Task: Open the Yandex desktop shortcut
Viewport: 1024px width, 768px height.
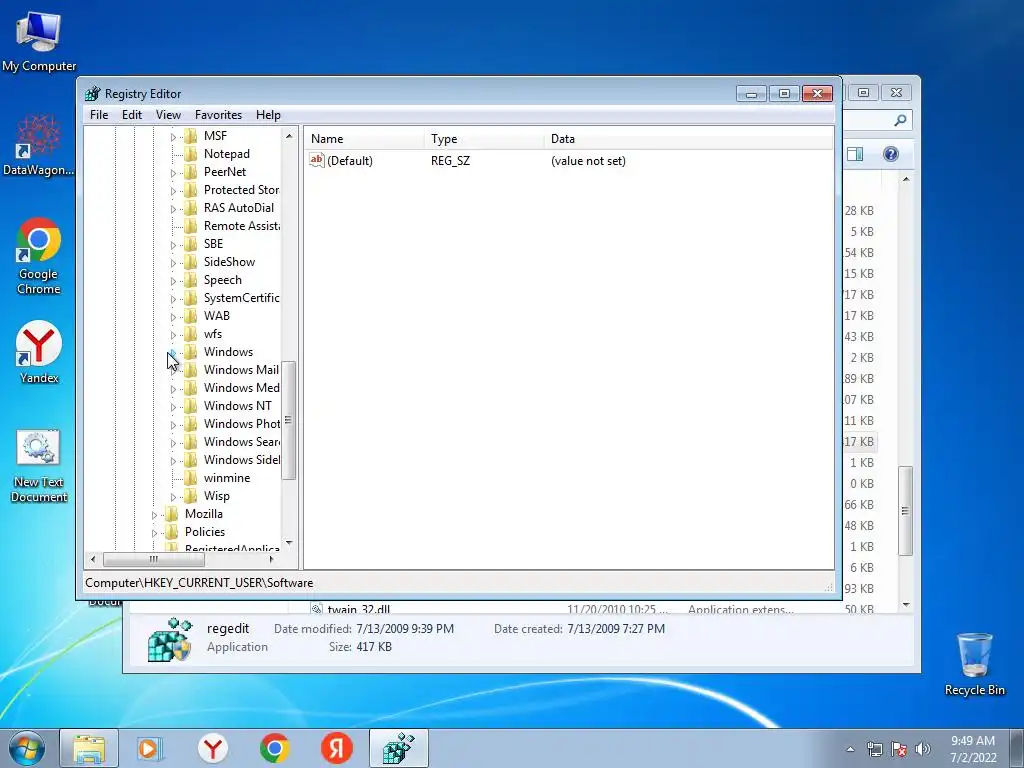Action: point(39,351)
